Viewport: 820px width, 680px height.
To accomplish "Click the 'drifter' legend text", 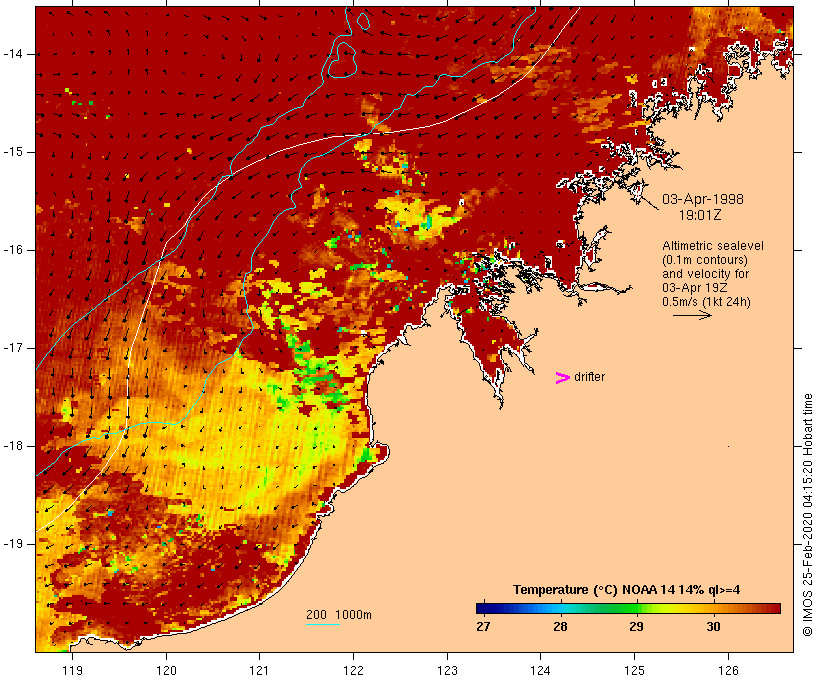I will (589, 377).
